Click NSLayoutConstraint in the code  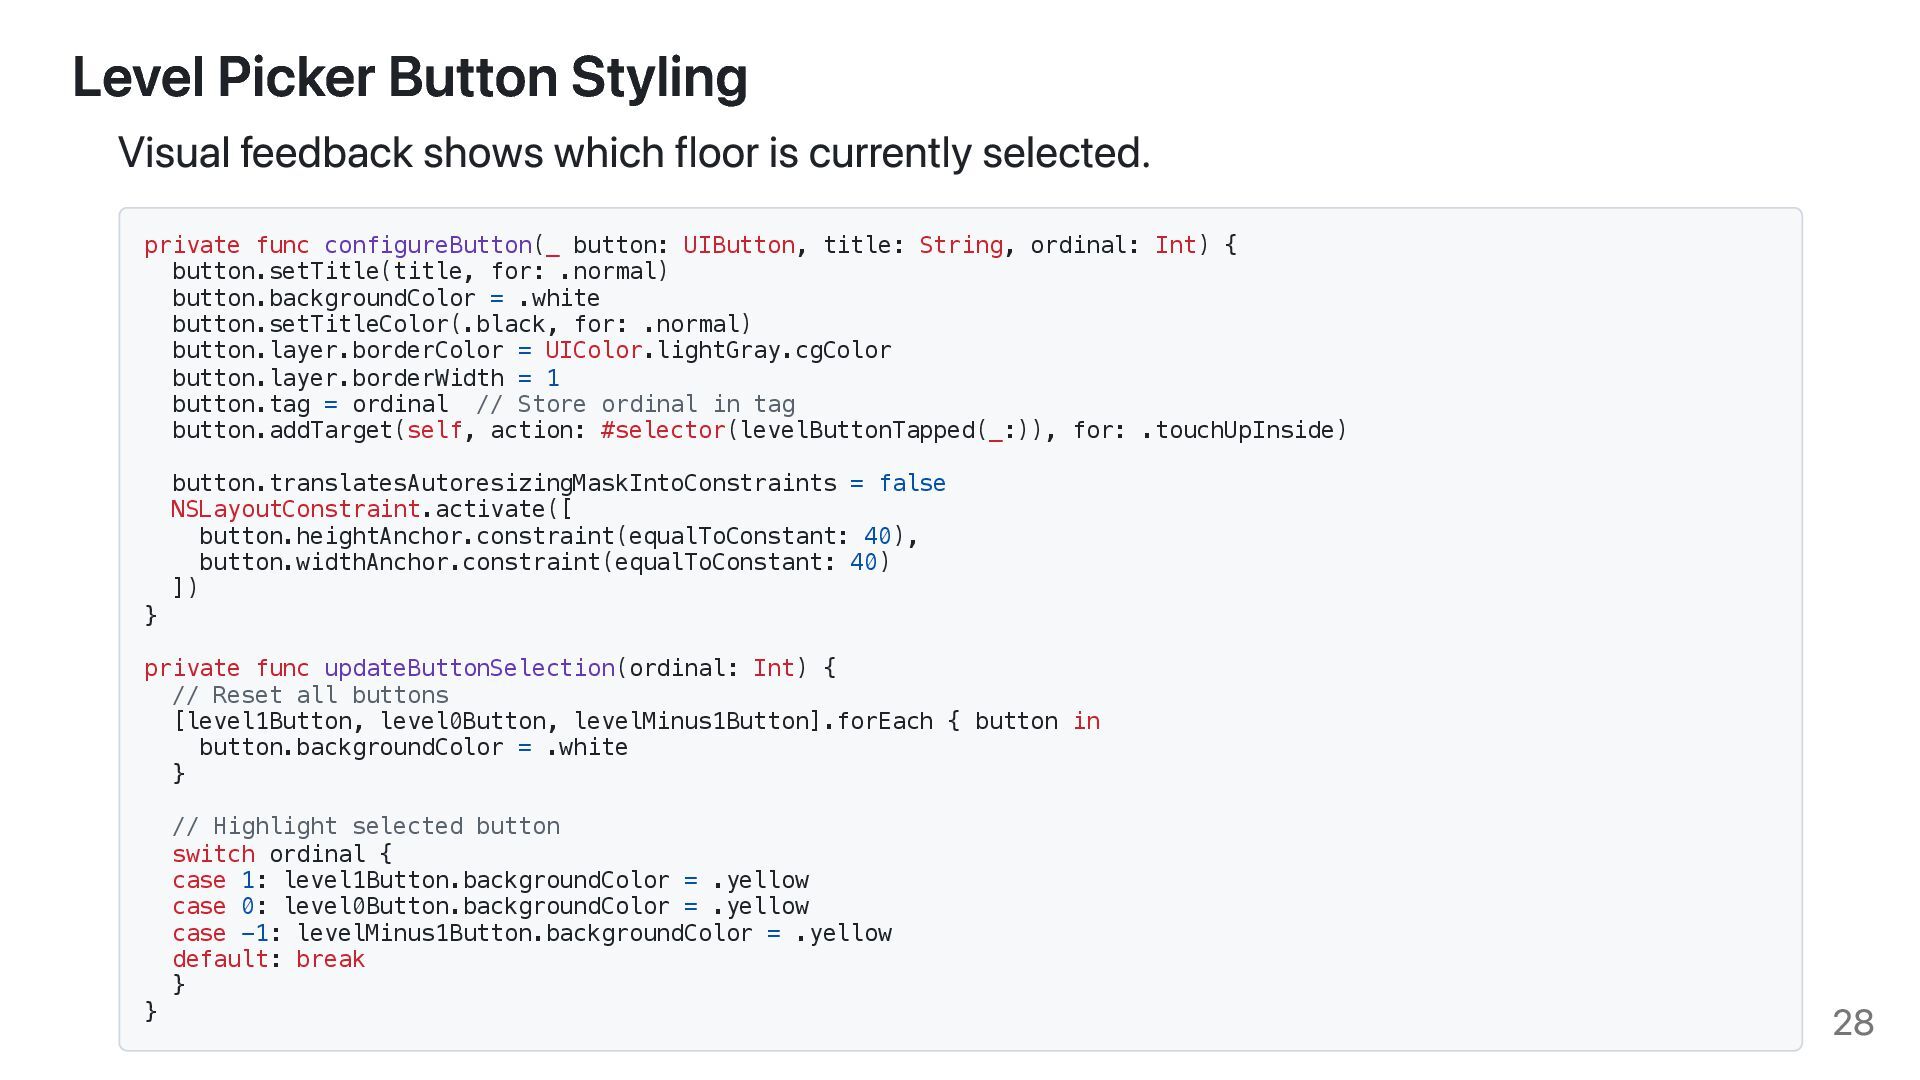[295, 509]
